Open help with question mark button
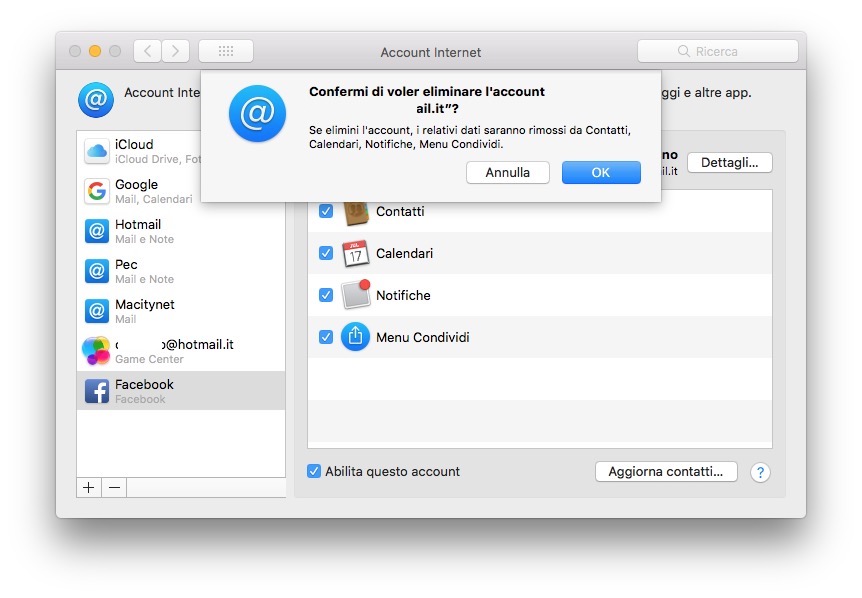The height and width of the screenshot is (598, 862). 760,472
